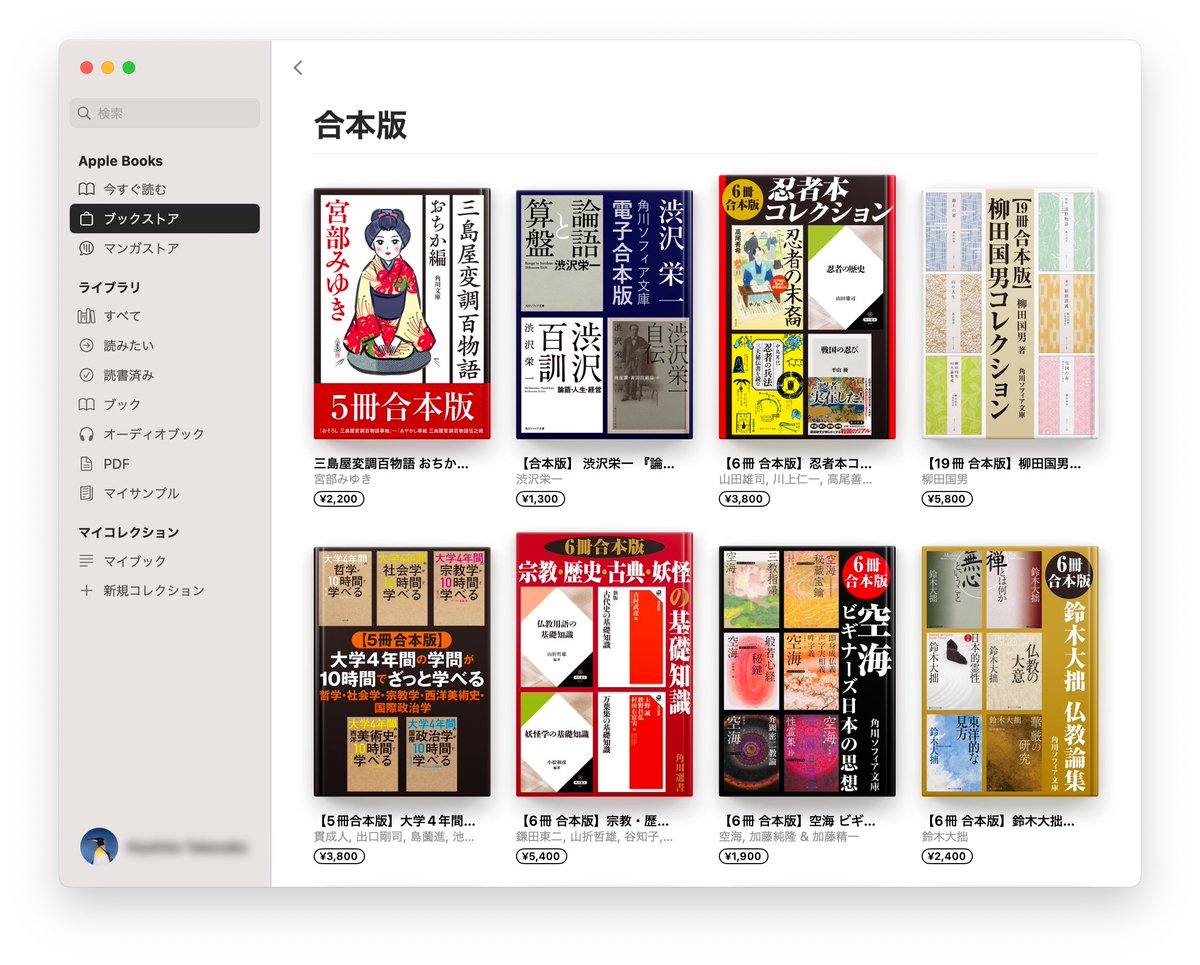This screenshot has height=965, width=1200.
Task: Click title 【6冊 合本版】忍者本コ…
Action: [795, 464]
